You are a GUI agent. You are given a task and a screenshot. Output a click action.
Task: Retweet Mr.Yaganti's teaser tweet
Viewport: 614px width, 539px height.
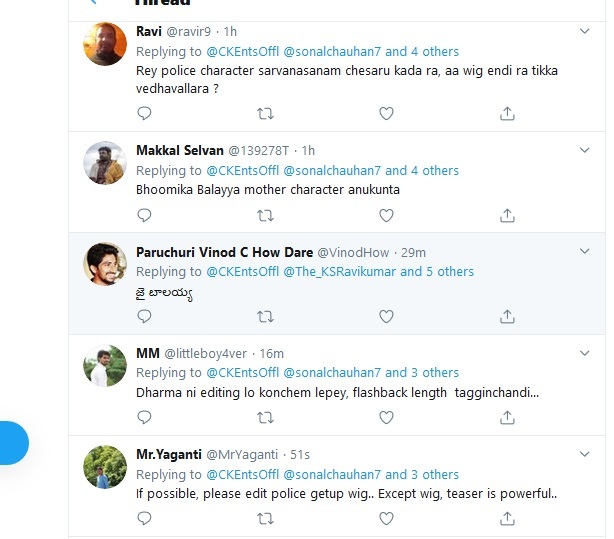265,519
